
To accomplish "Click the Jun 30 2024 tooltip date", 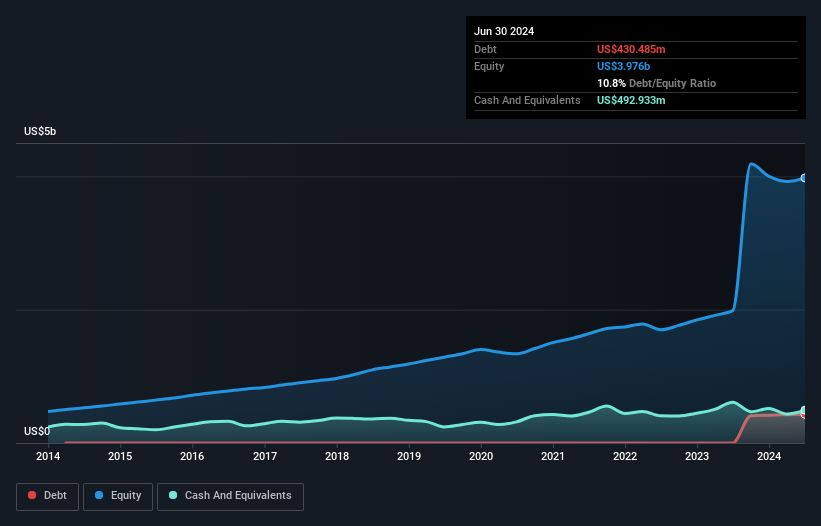I will pos(504,31).
